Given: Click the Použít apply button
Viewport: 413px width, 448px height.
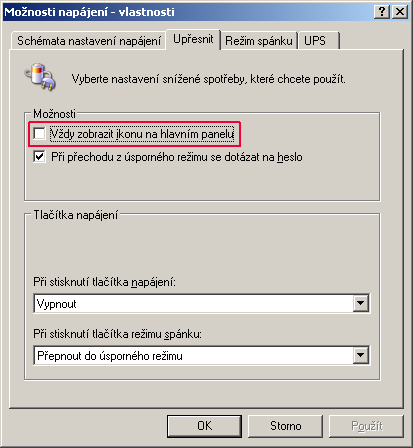Looking at the screenshot, I should click(366, 426).
